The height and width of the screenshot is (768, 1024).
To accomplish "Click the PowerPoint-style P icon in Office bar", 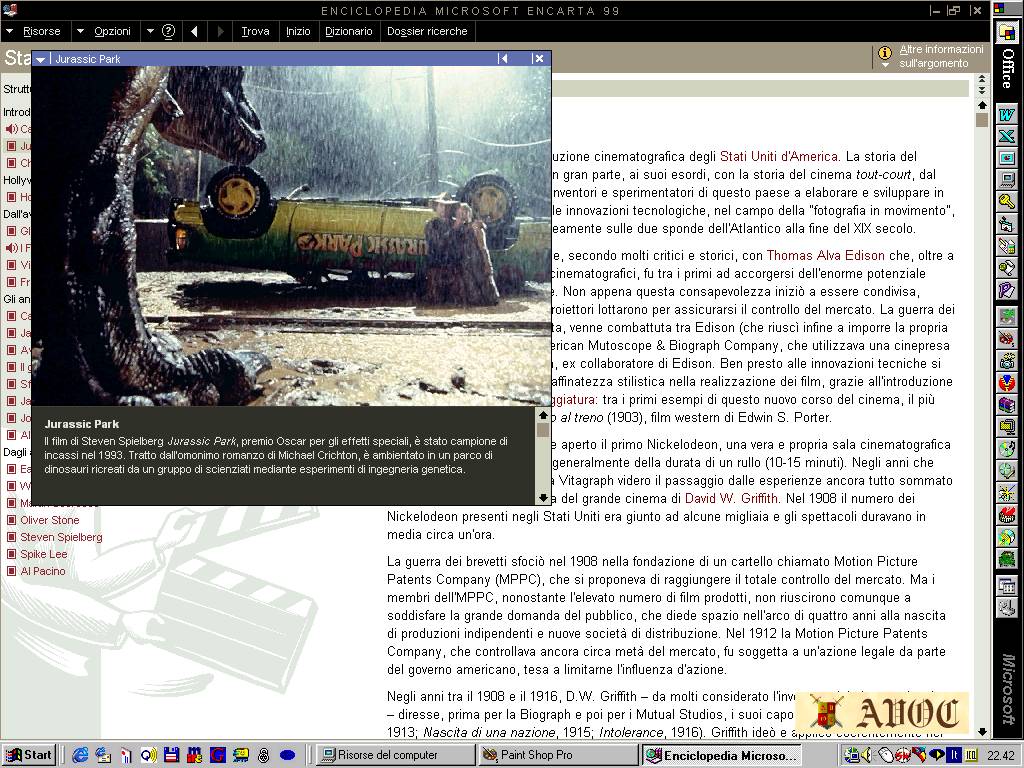I will [1006, 289].
